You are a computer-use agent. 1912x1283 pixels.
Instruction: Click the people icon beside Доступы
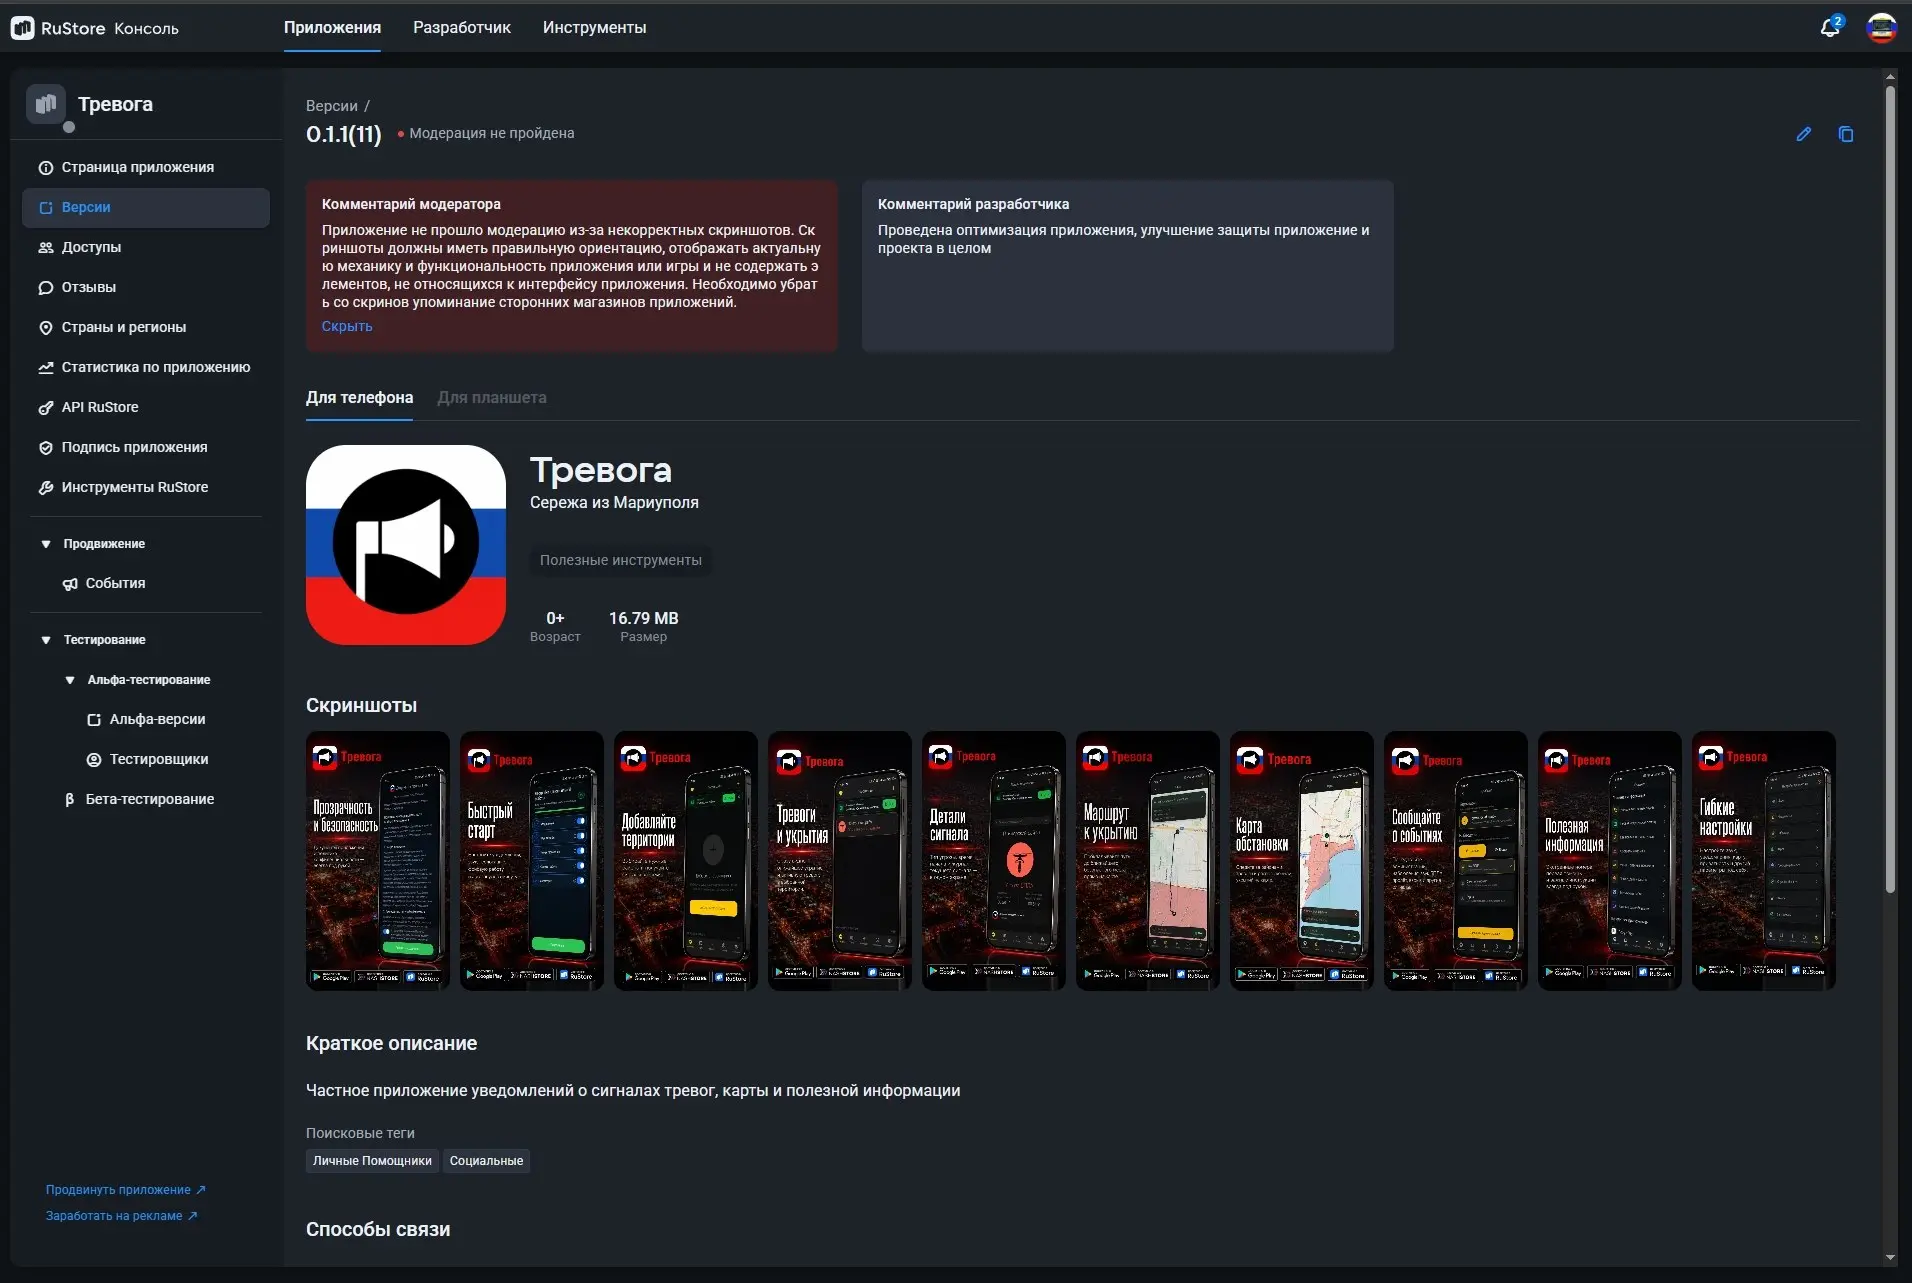(x=45, y=248)
